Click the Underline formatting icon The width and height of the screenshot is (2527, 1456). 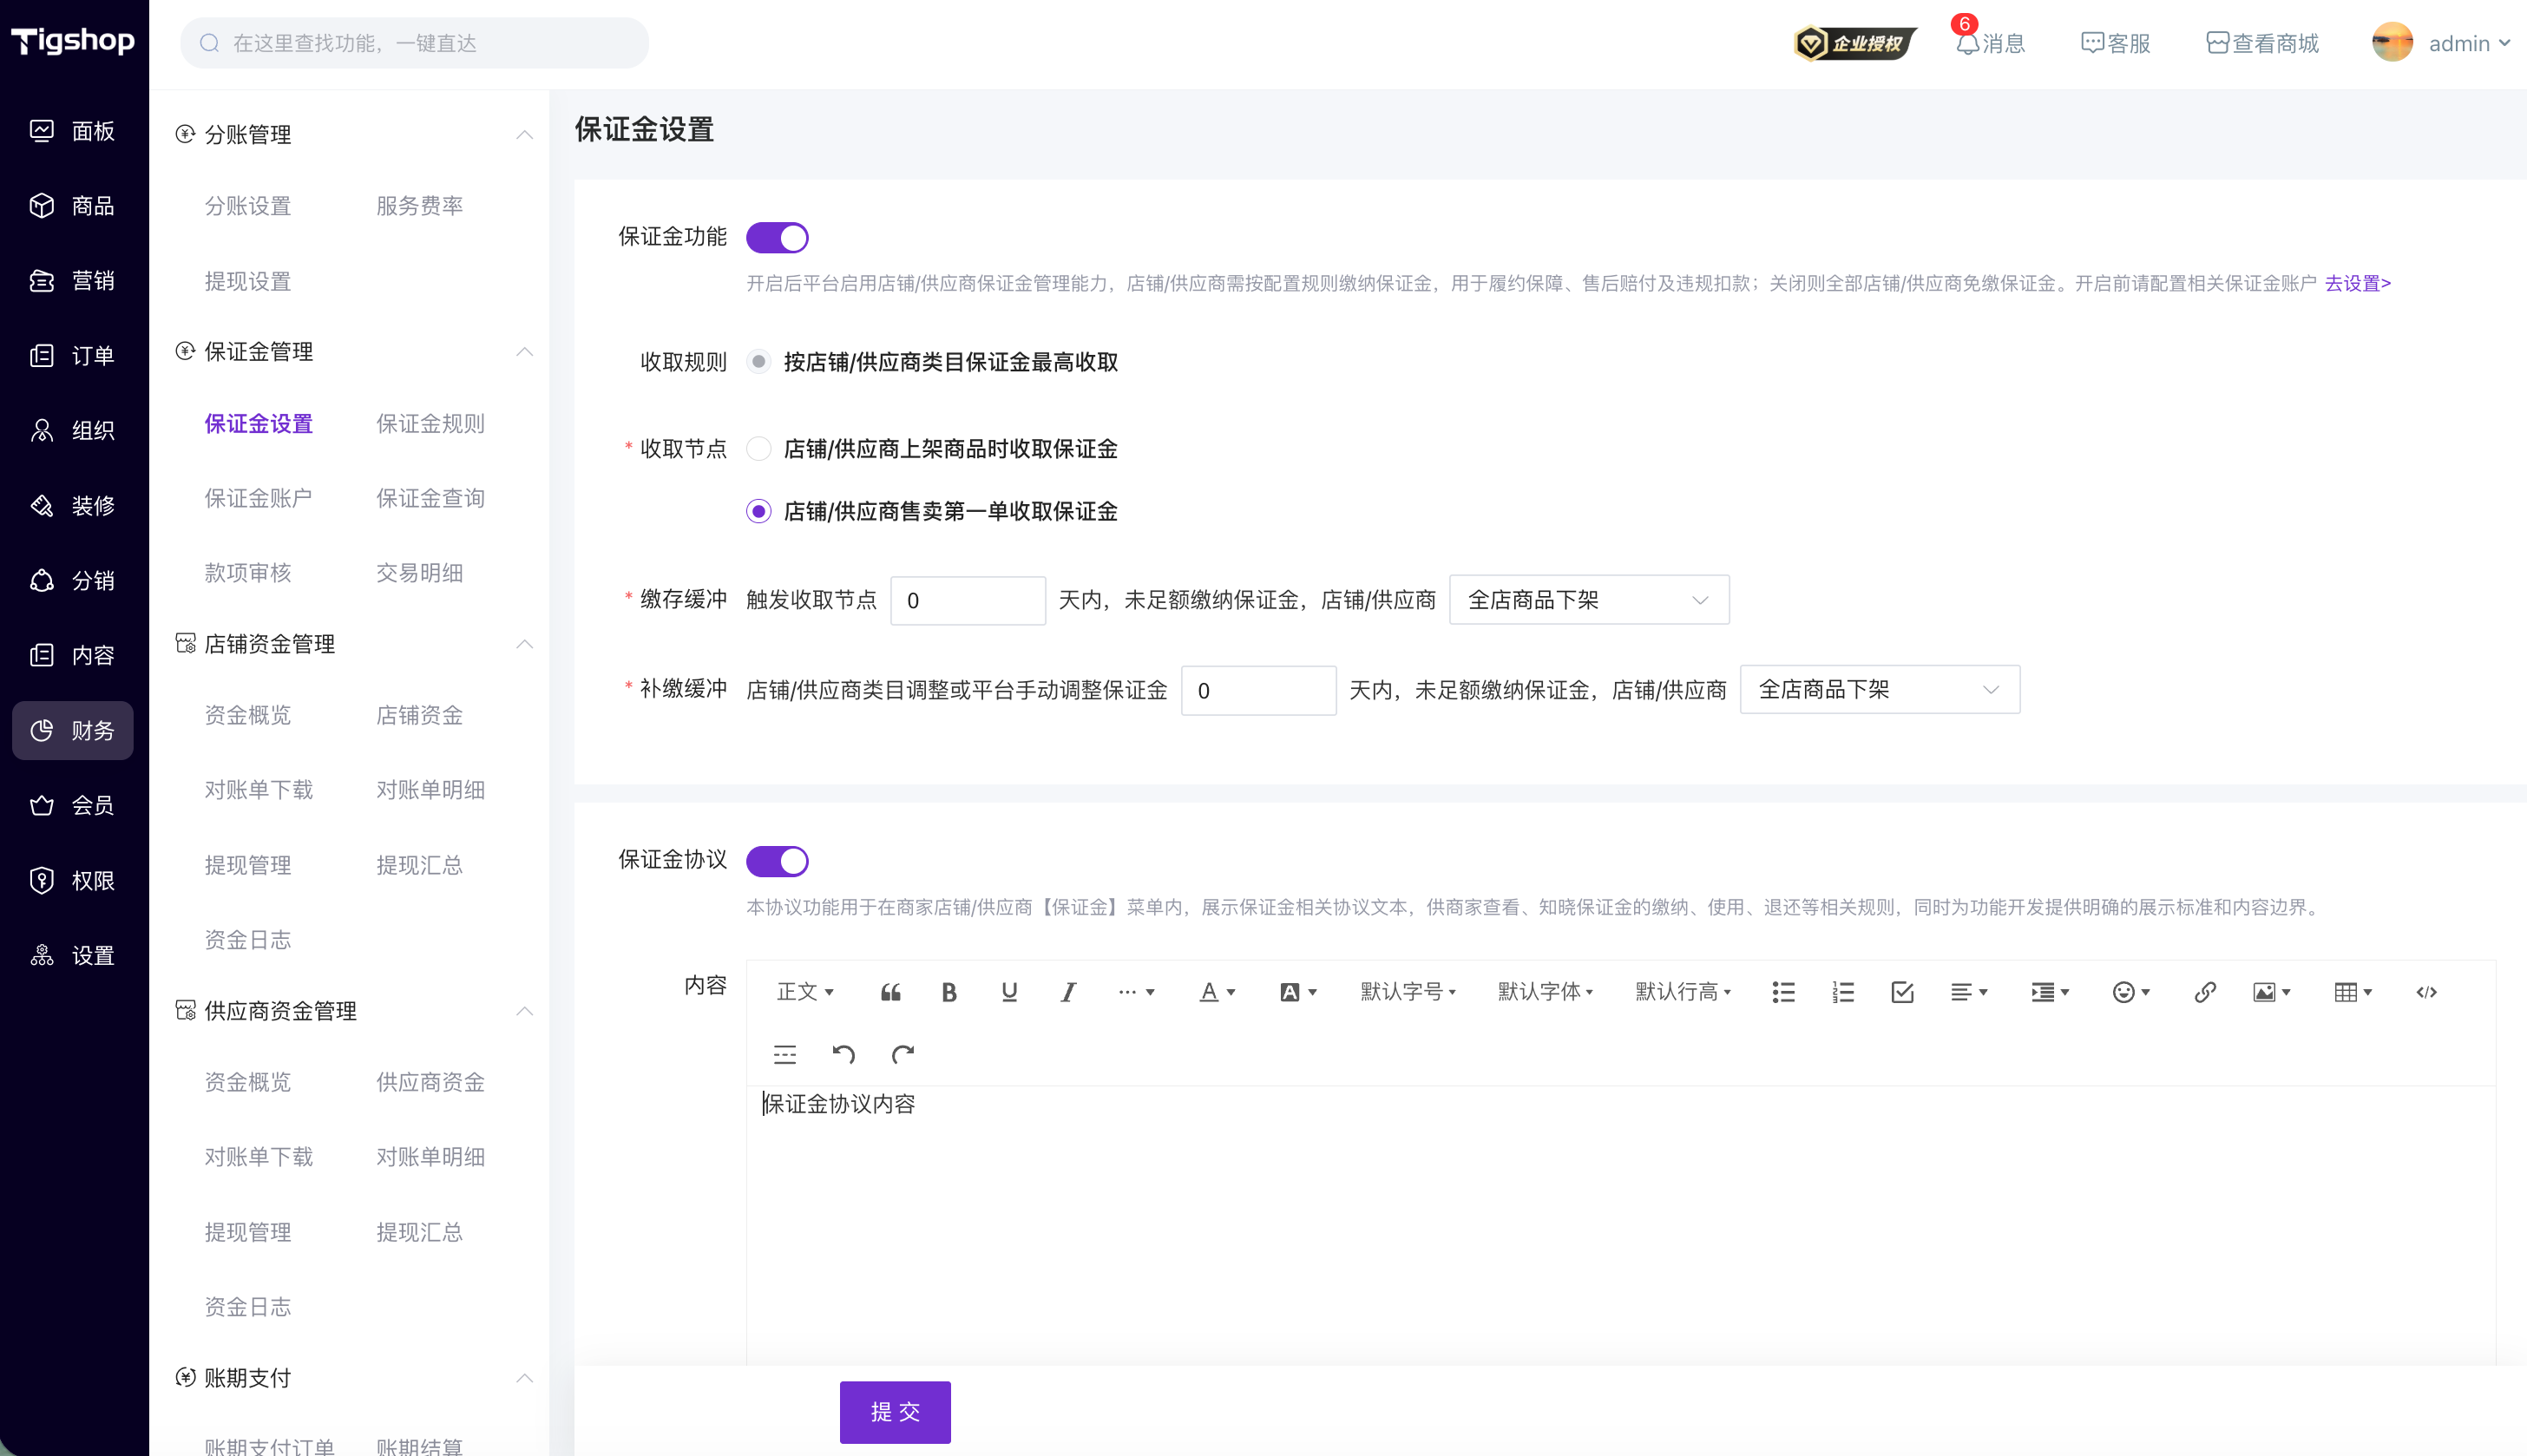tap(1009, 992)
